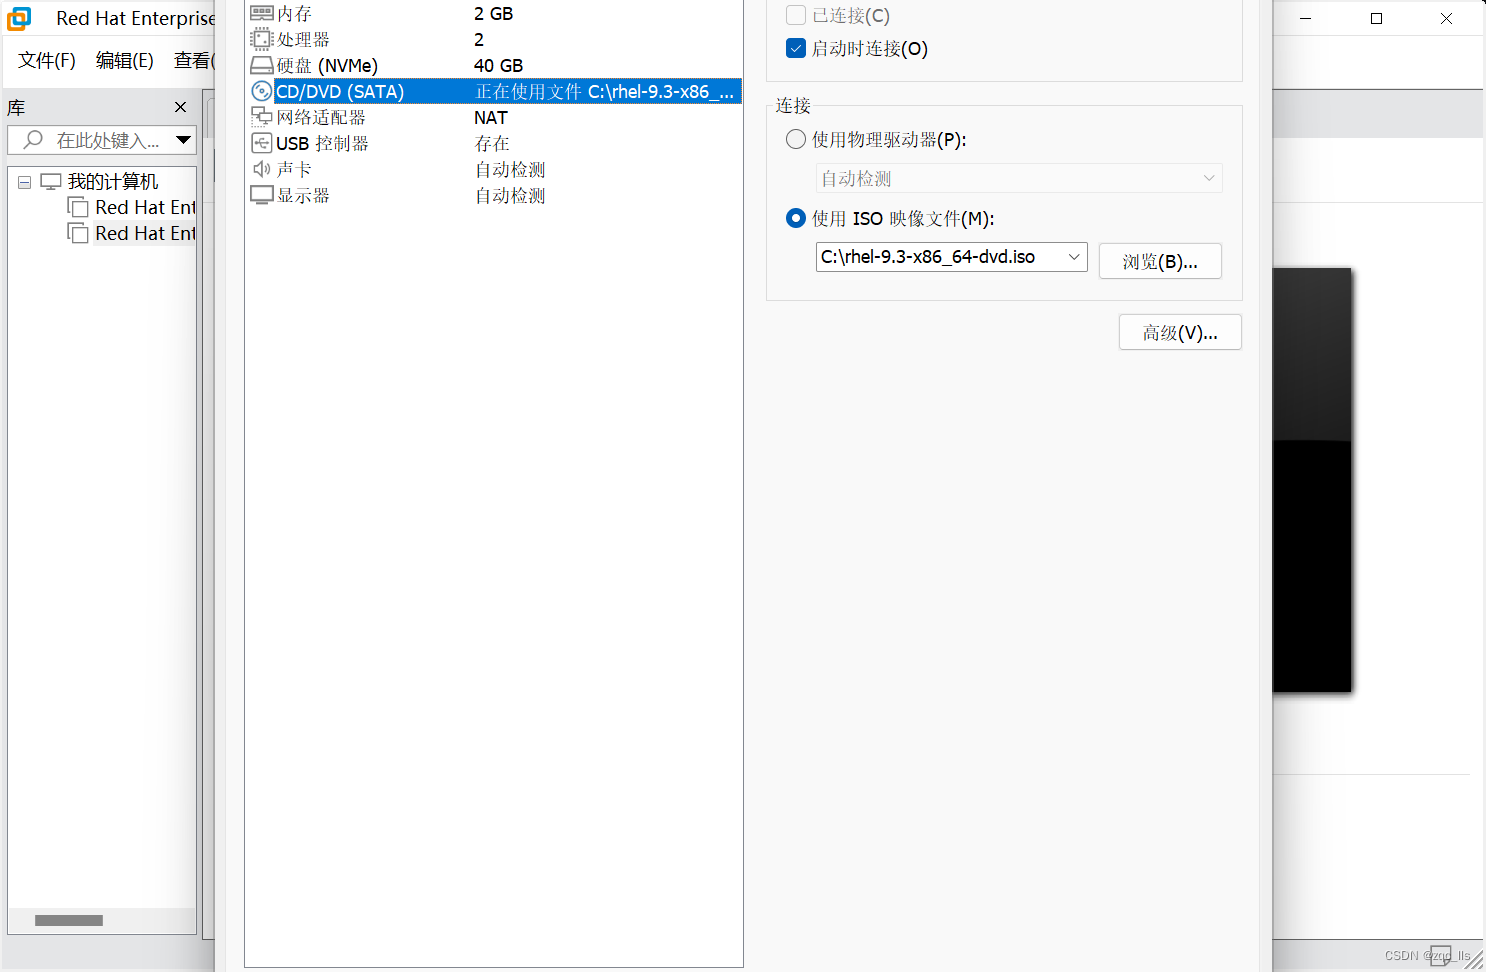Select the first Red Hat Ent tree entry
The width and height of the screenshot is (1486, 972).
145,207
